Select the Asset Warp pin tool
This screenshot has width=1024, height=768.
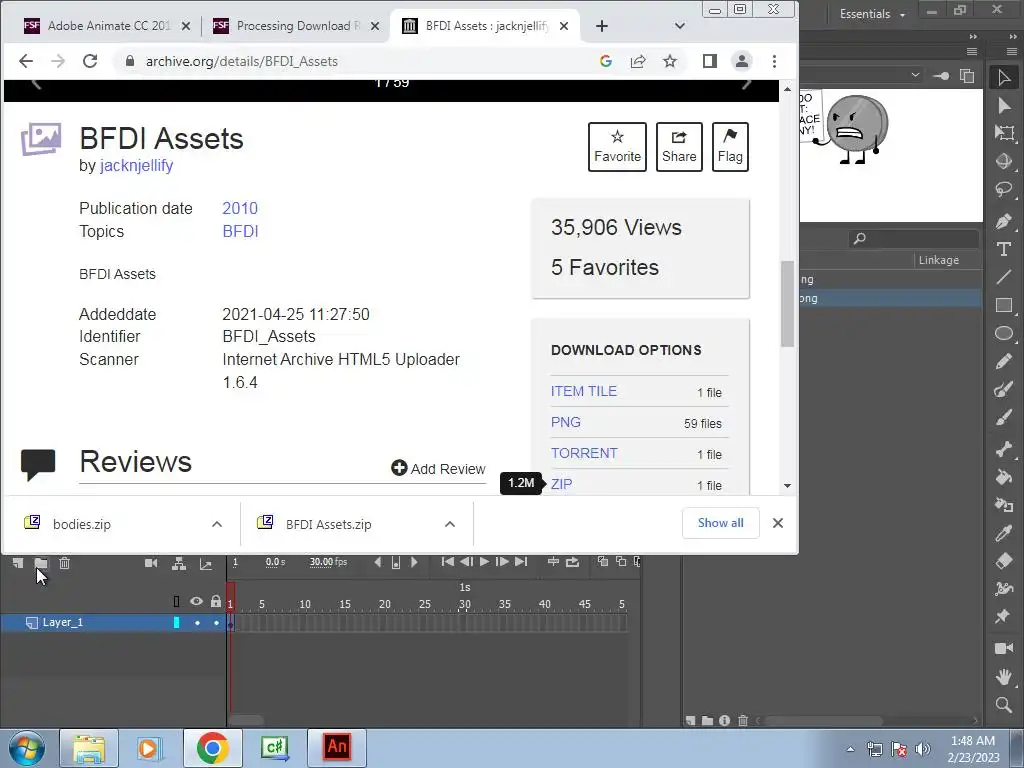click(x=1004, y=616)
